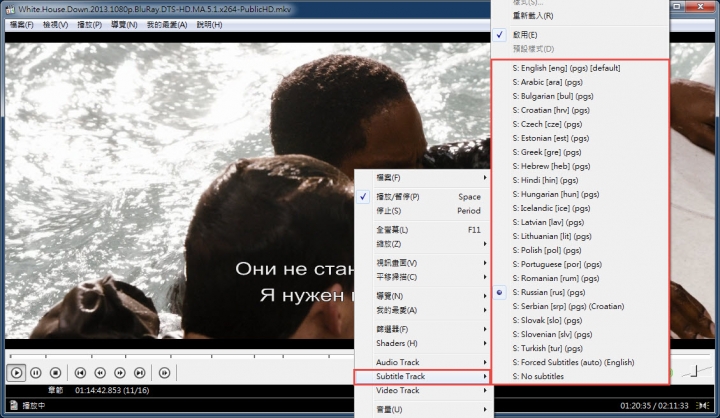
Task: Open the 檔案(F) menu in menu bar
Action: 22,25
